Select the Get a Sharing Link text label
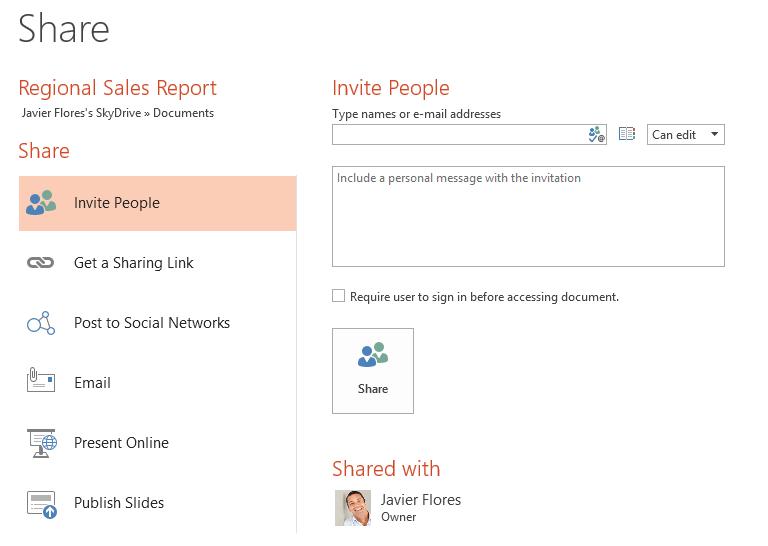This screenshot has width=768, height=546. [x=134, y=263]
